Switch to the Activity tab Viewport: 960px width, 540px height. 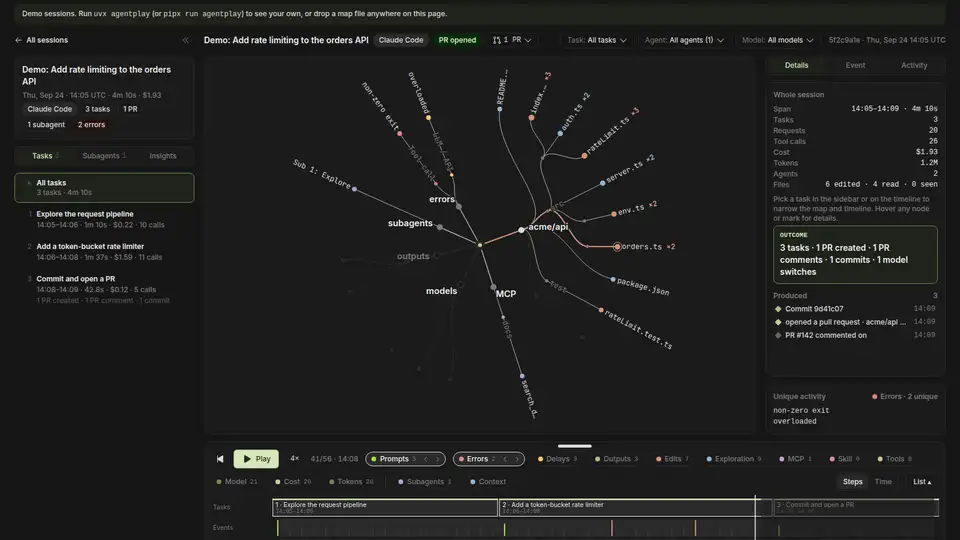click(x=913, y=65)
